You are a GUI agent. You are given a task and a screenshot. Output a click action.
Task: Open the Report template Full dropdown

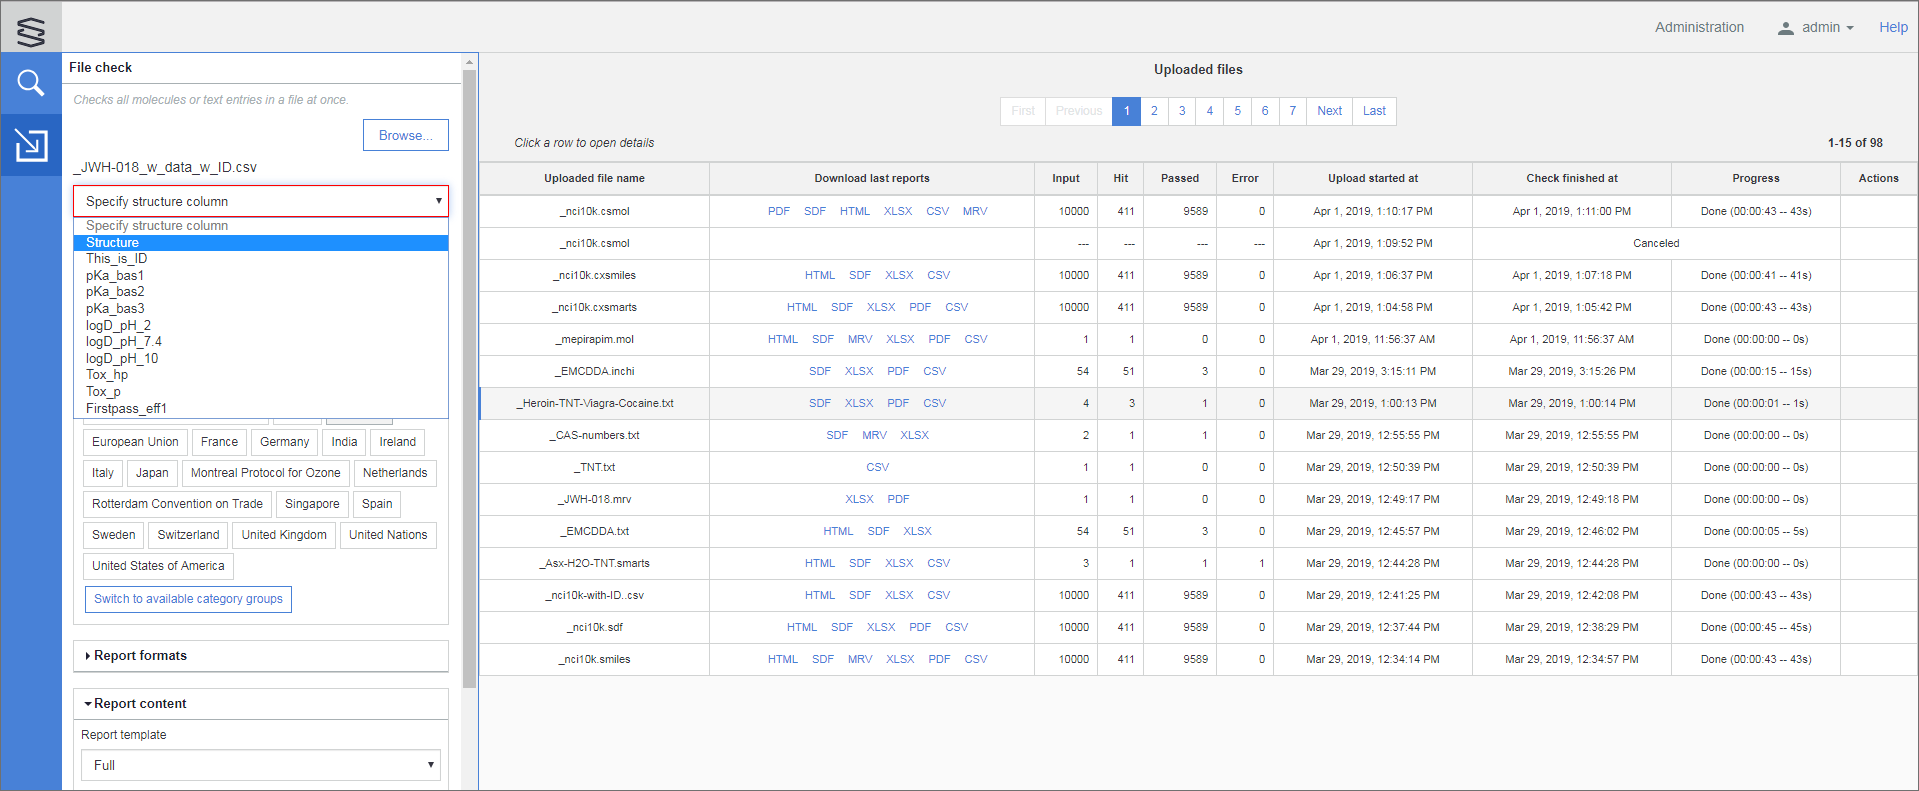pos(260,765)
